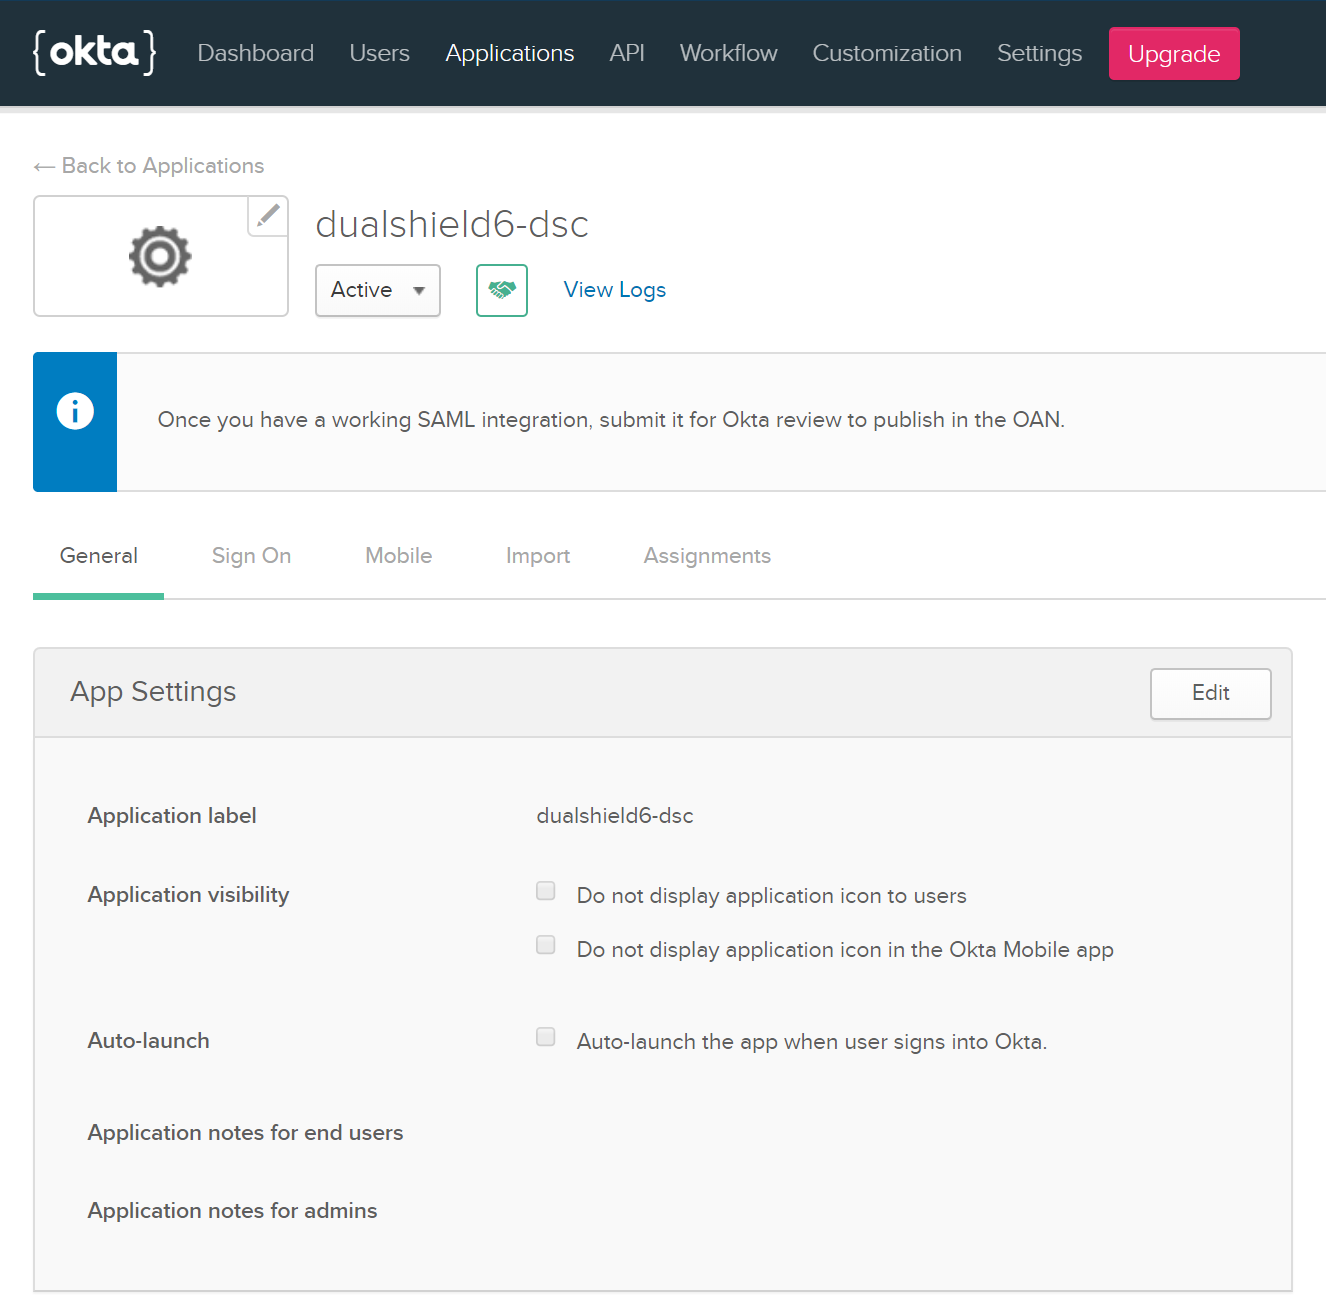The image size is (1326, 1306).
Task: Check 'Do not display application icon to users'
Action: [546, 891]
